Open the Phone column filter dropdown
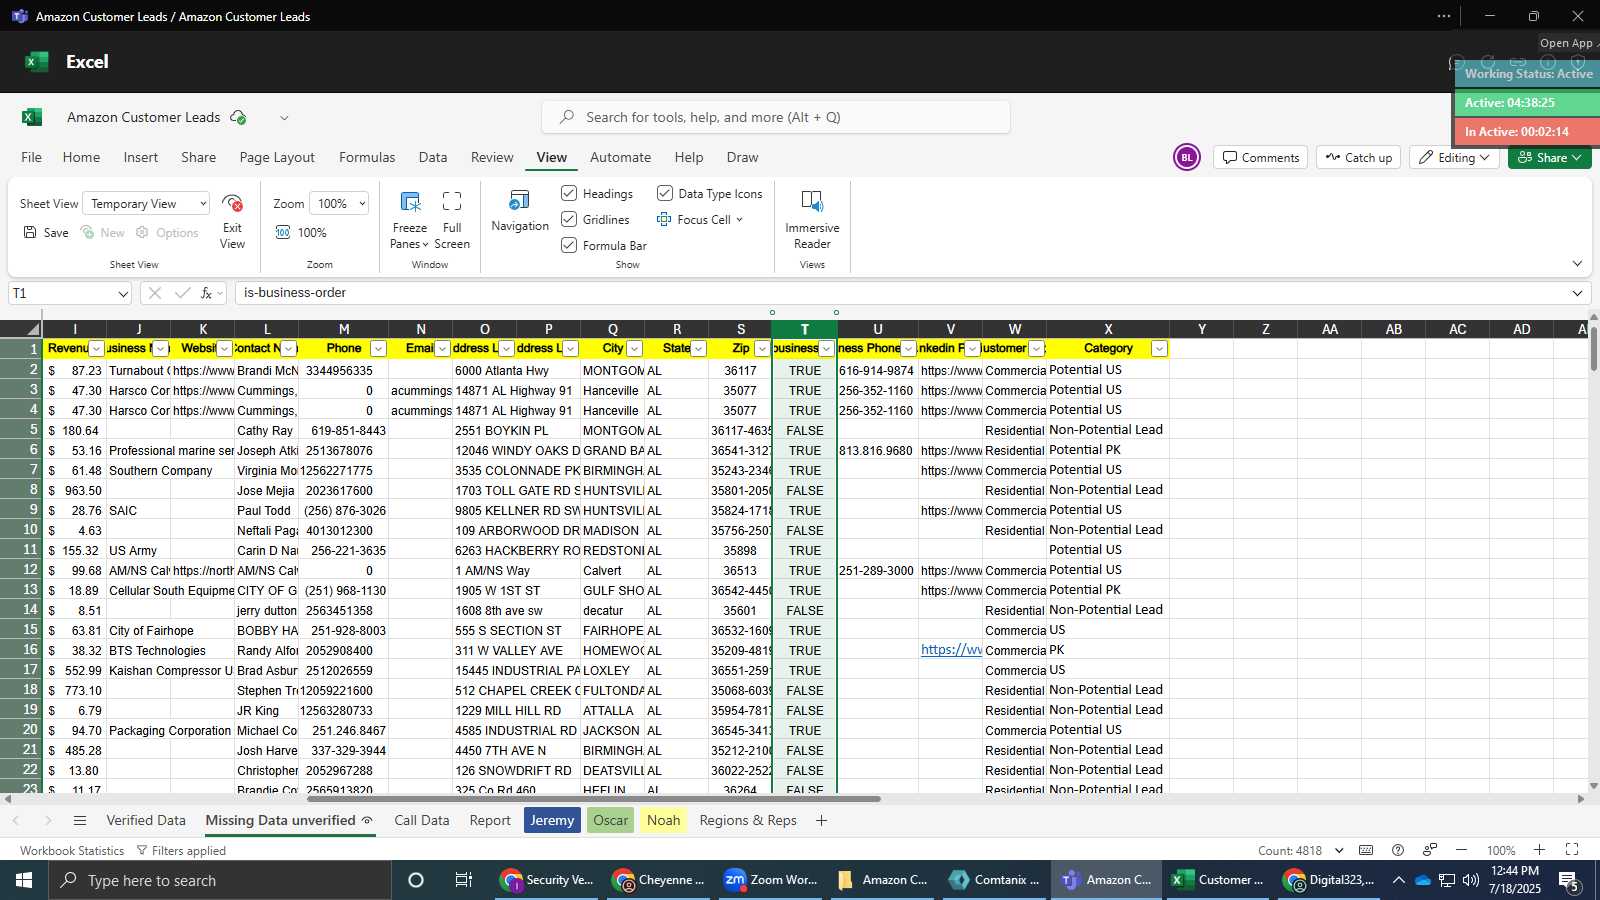This screenshot has height=900, width=1600. tap(378, 349)
